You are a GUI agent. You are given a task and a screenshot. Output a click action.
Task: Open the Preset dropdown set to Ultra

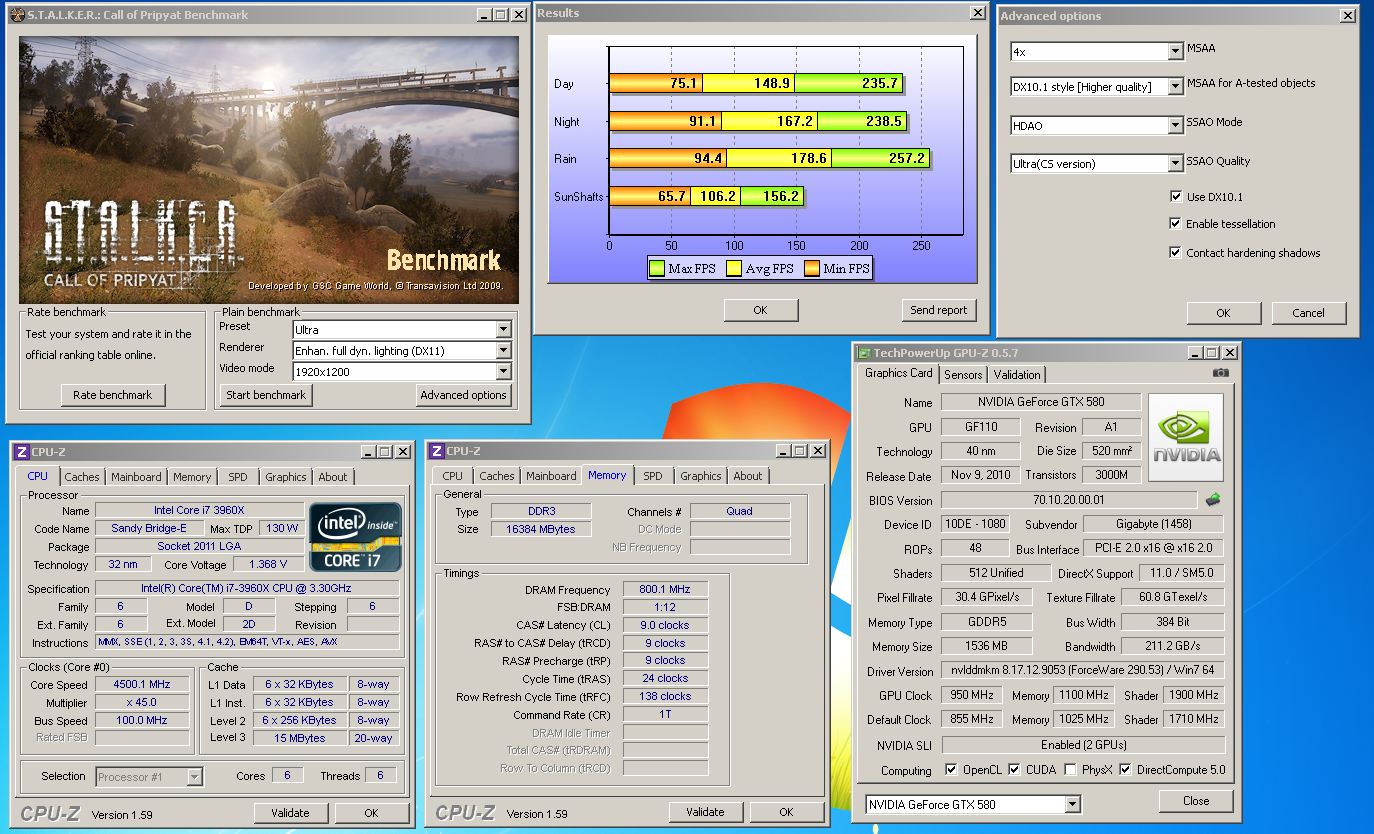pos(503,329)
